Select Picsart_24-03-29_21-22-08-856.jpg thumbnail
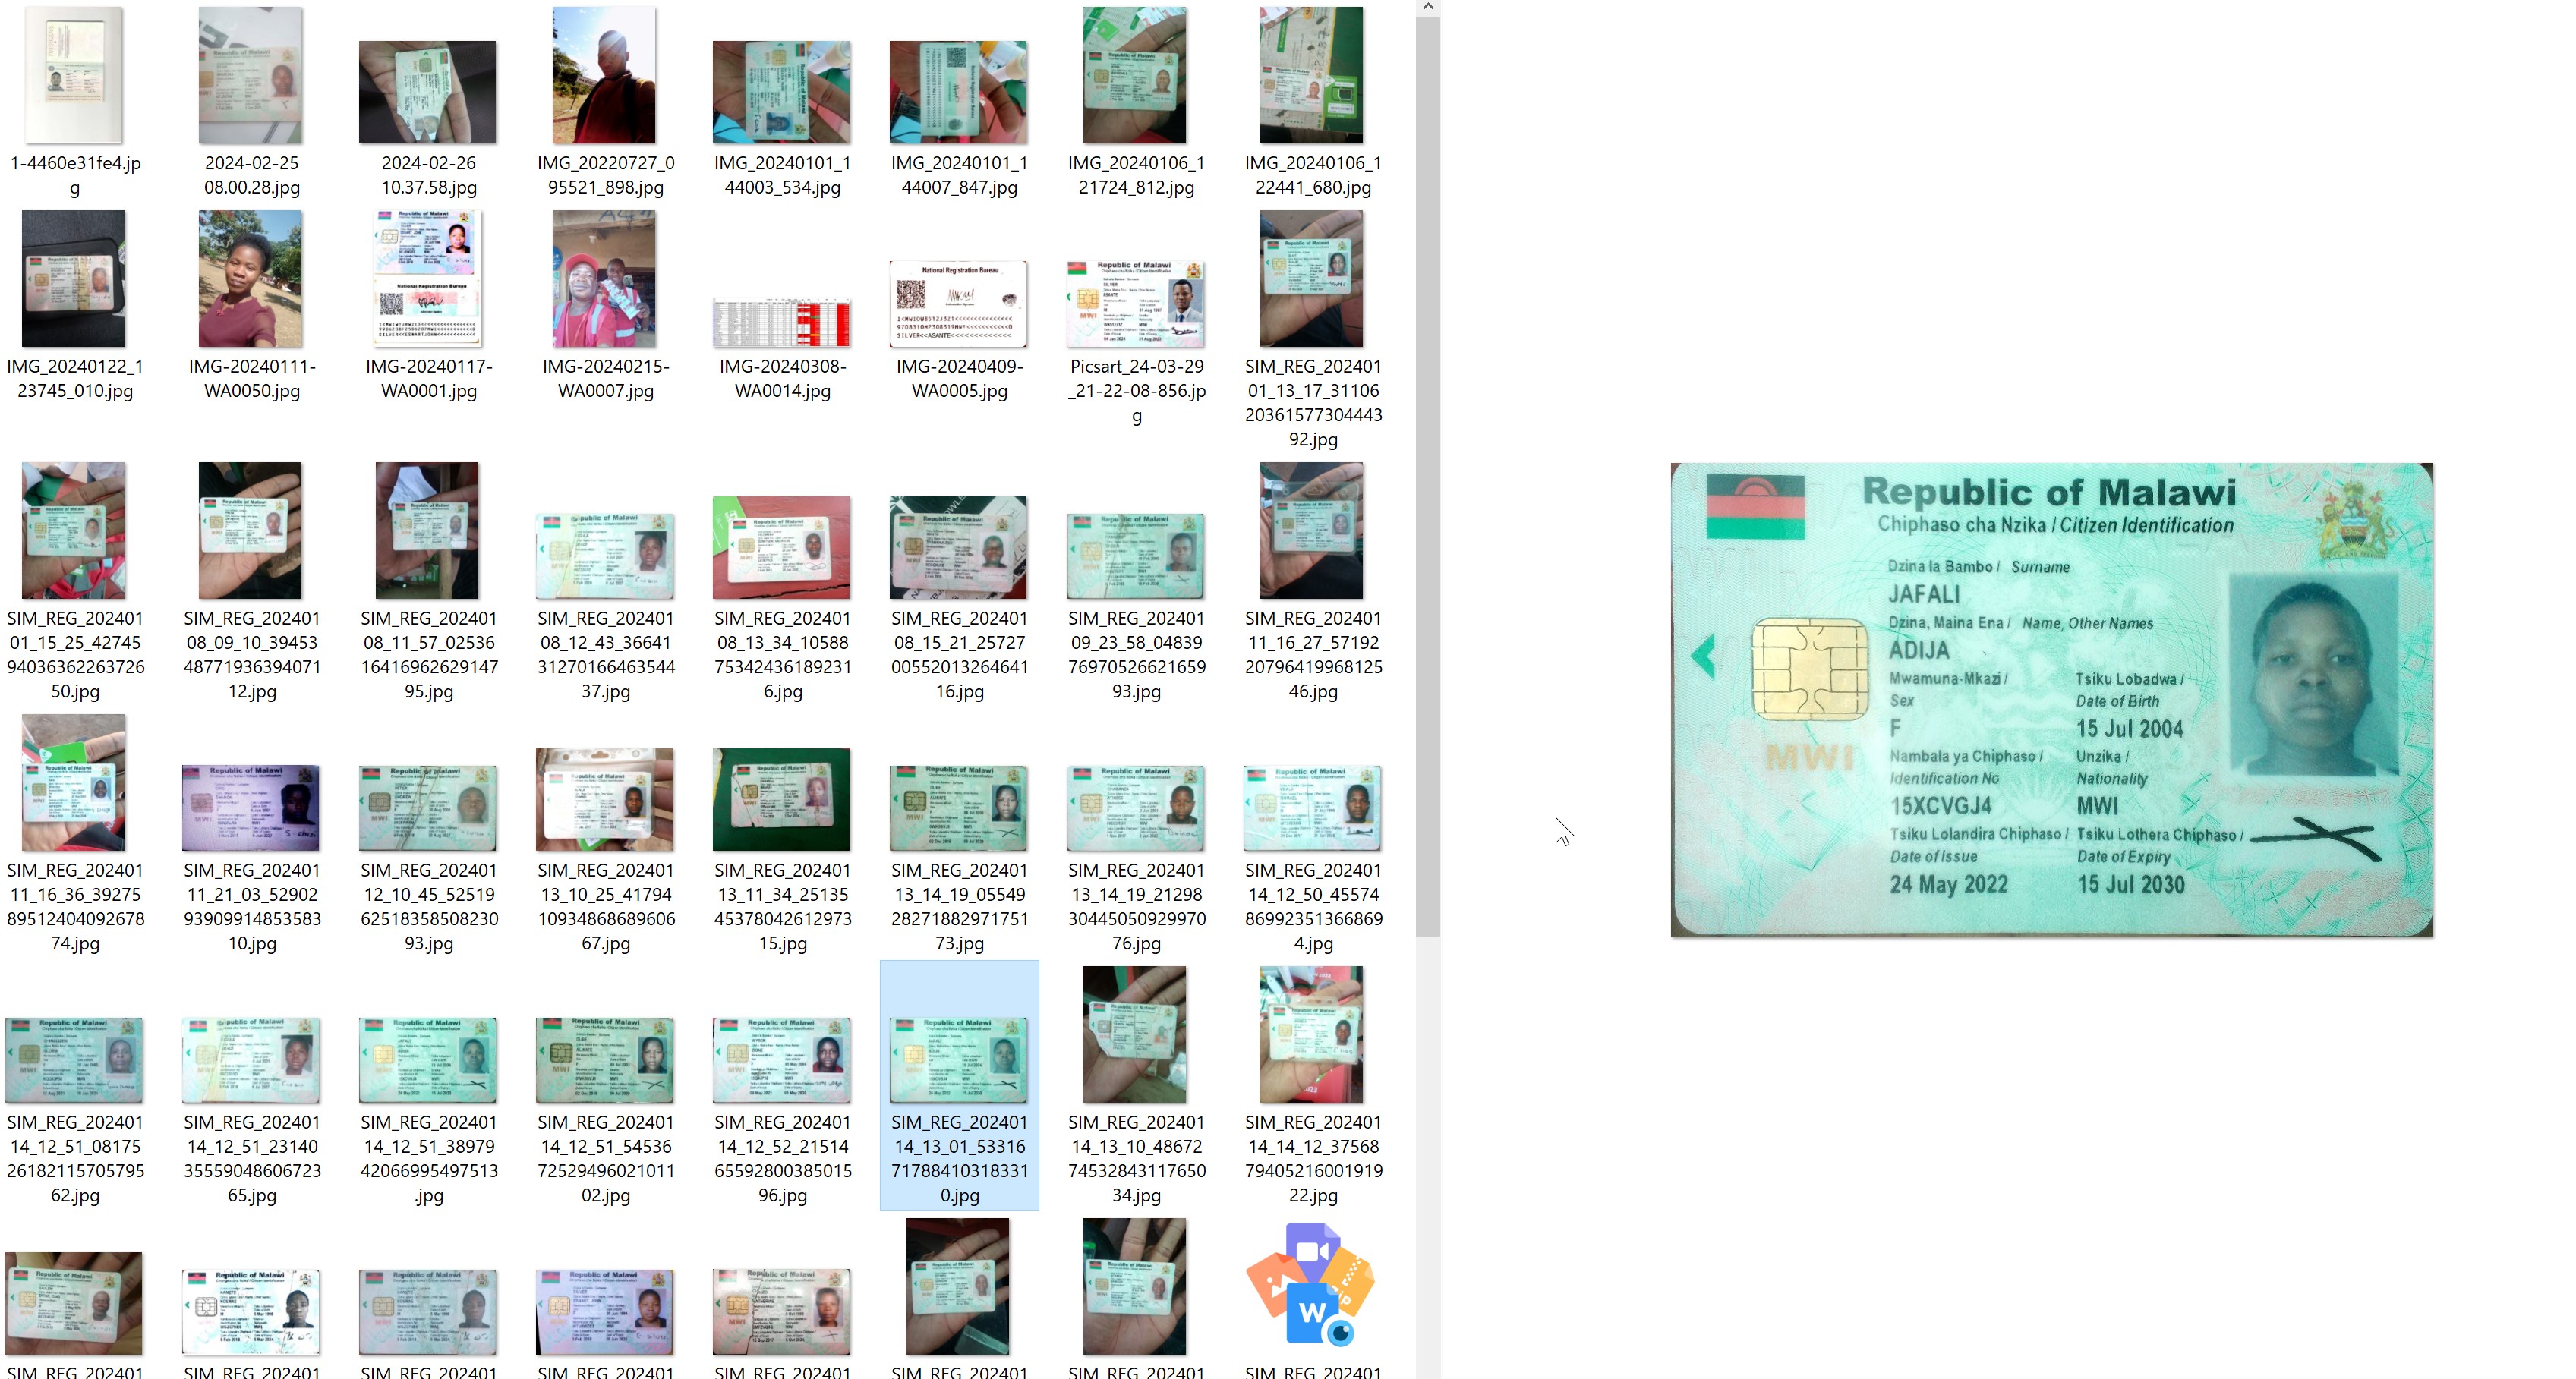 pyautogui.click(x=1135, y=304)
